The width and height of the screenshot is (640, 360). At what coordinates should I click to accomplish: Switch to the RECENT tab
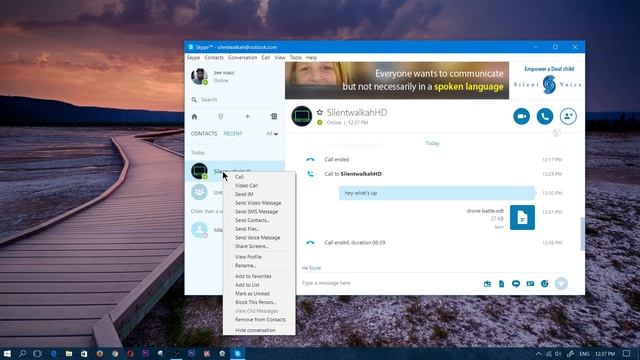click(x=233, y=133)
